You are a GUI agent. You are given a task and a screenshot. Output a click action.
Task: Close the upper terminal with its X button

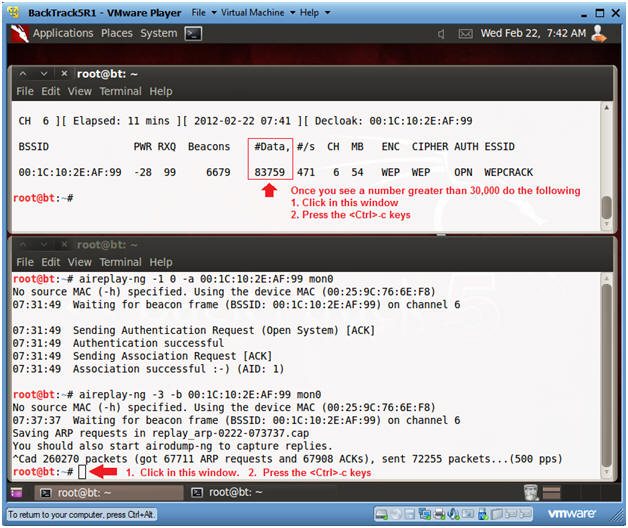tap(64, 74)
